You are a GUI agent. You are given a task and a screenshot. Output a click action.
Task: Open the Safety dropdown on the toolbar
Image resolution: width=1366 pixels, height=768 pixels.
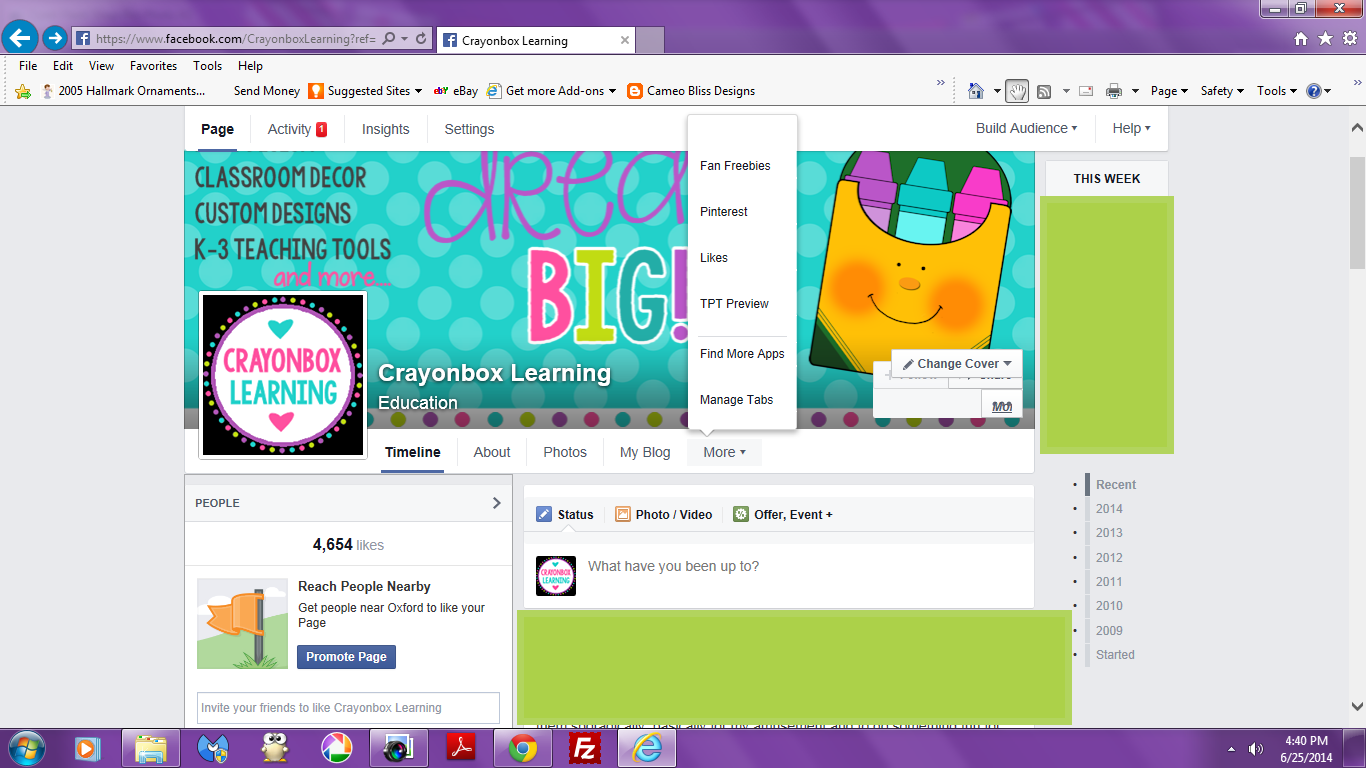[x=1218, y=90]
